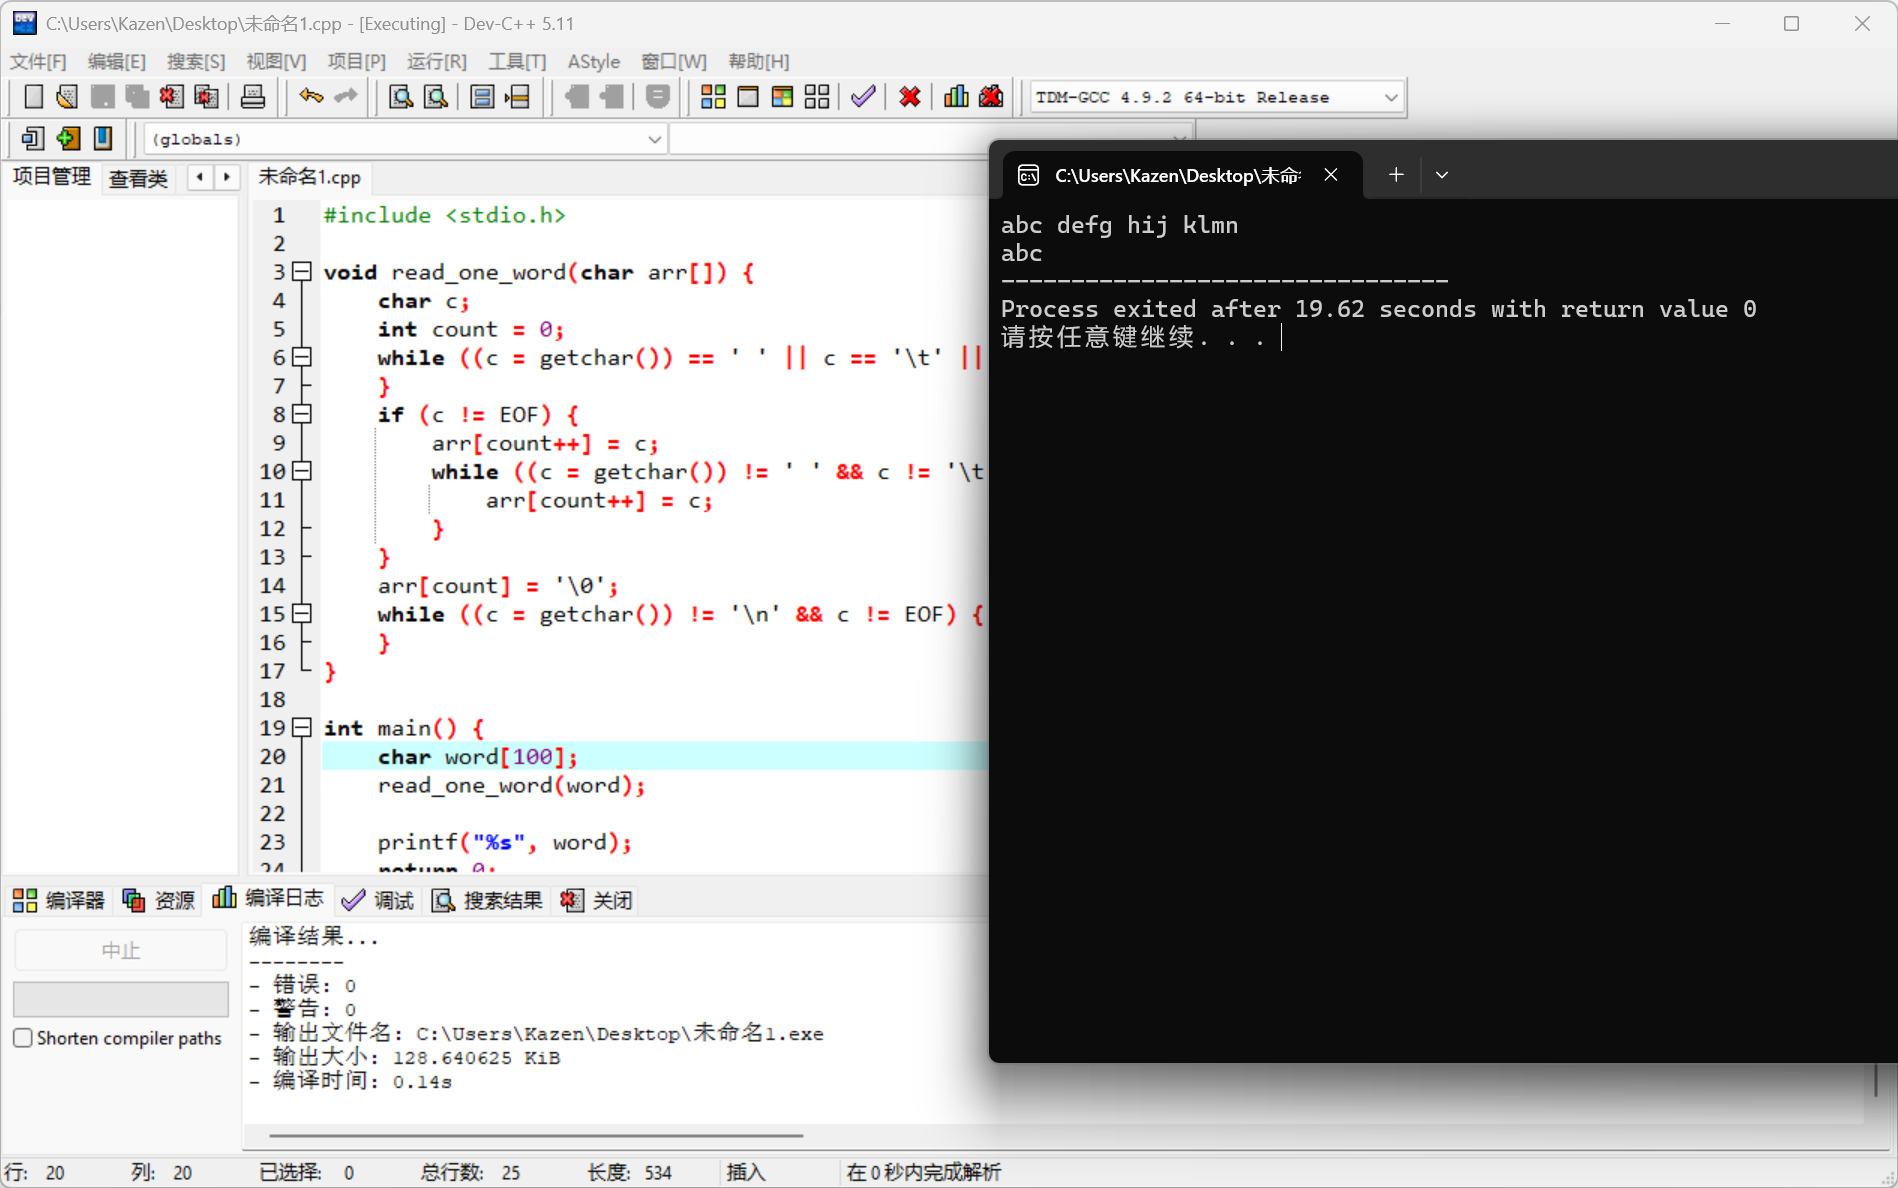The height and width of the screenshot is (1188, 1898).
Task: Open the AStyle menu
Action: coord(594,62)
